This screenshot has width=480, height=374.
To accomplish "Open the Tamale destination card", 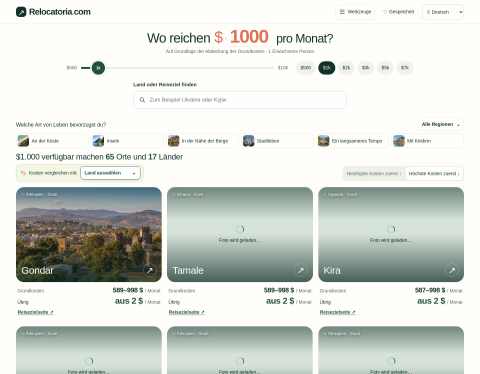I will (x=240, y=234).
